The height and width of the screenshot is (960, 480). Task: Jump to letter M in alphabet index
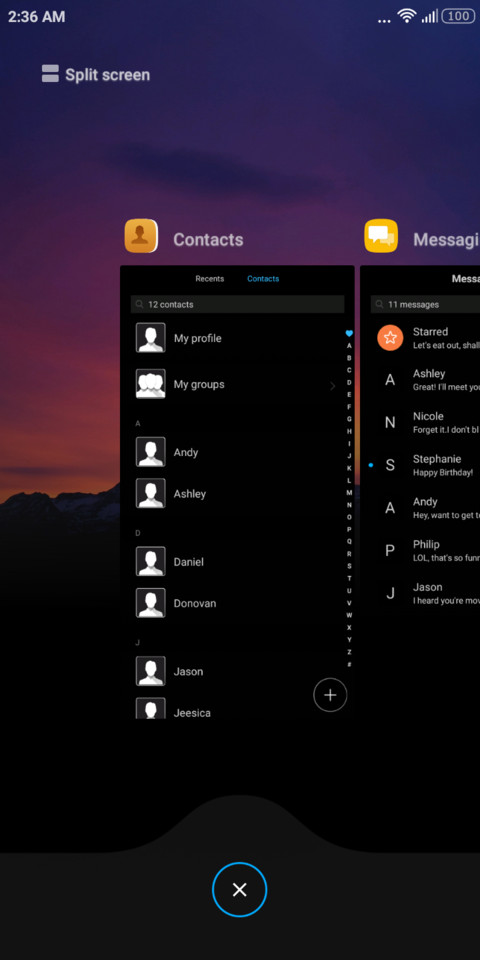[x=349, y=492]
